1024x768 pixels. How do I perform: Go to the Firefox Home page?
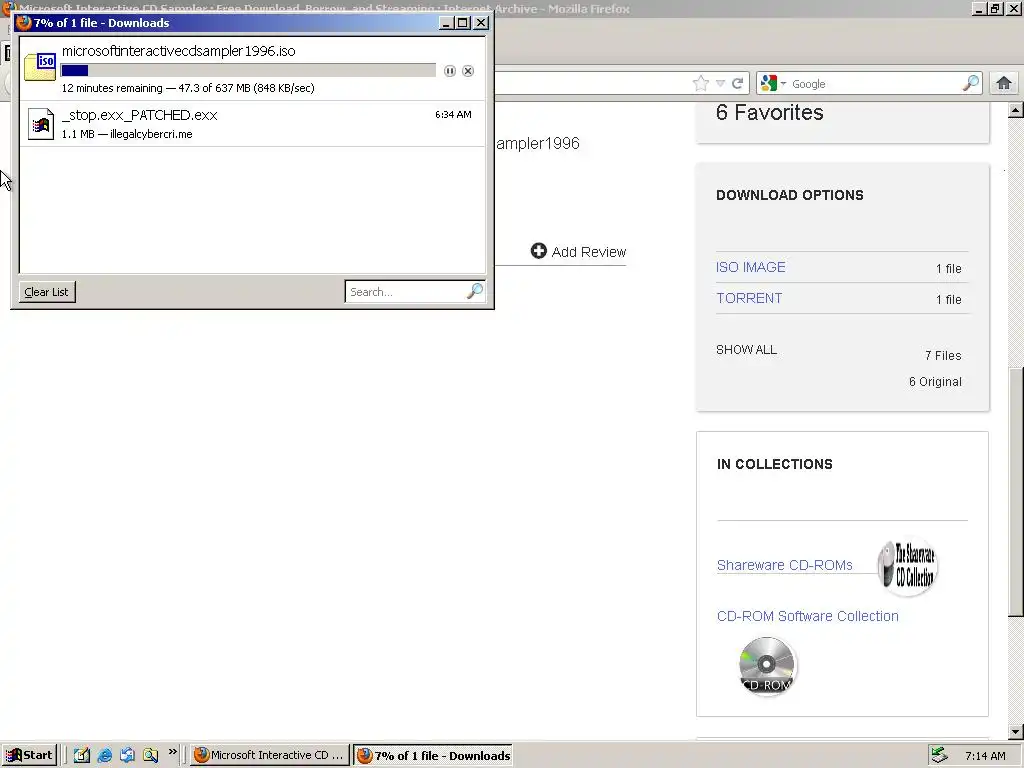click(x=1004, y=83)
